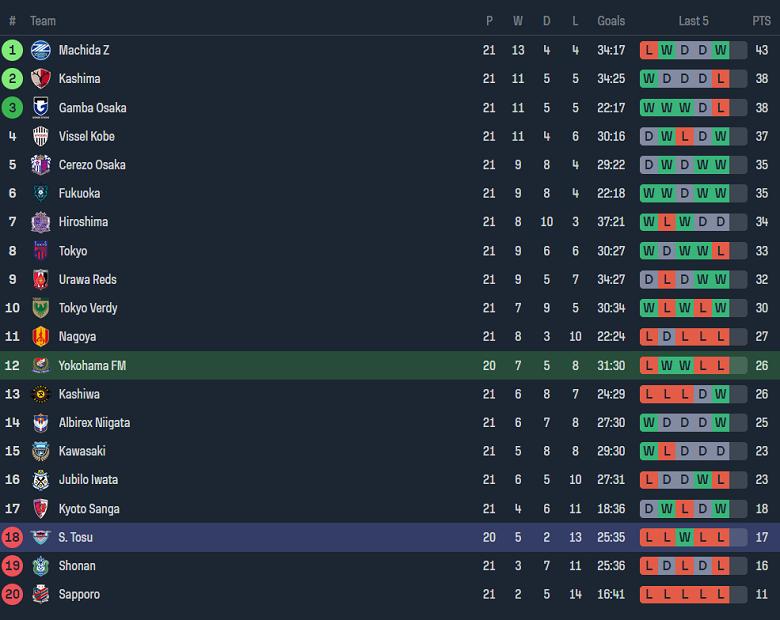Select the Hiroshima team name

click(x=83, y=222)
